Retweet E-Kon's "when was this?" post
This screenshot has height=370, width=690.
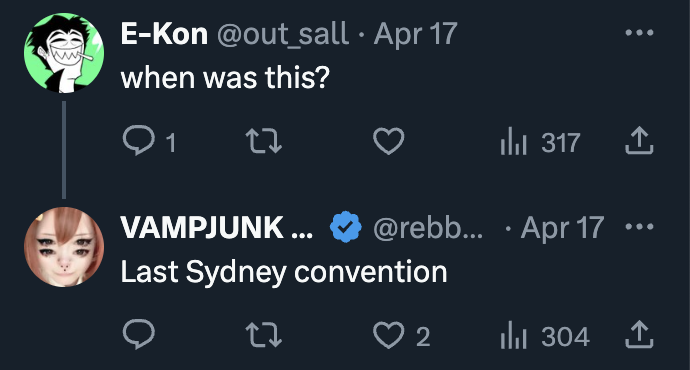point(263,141)
